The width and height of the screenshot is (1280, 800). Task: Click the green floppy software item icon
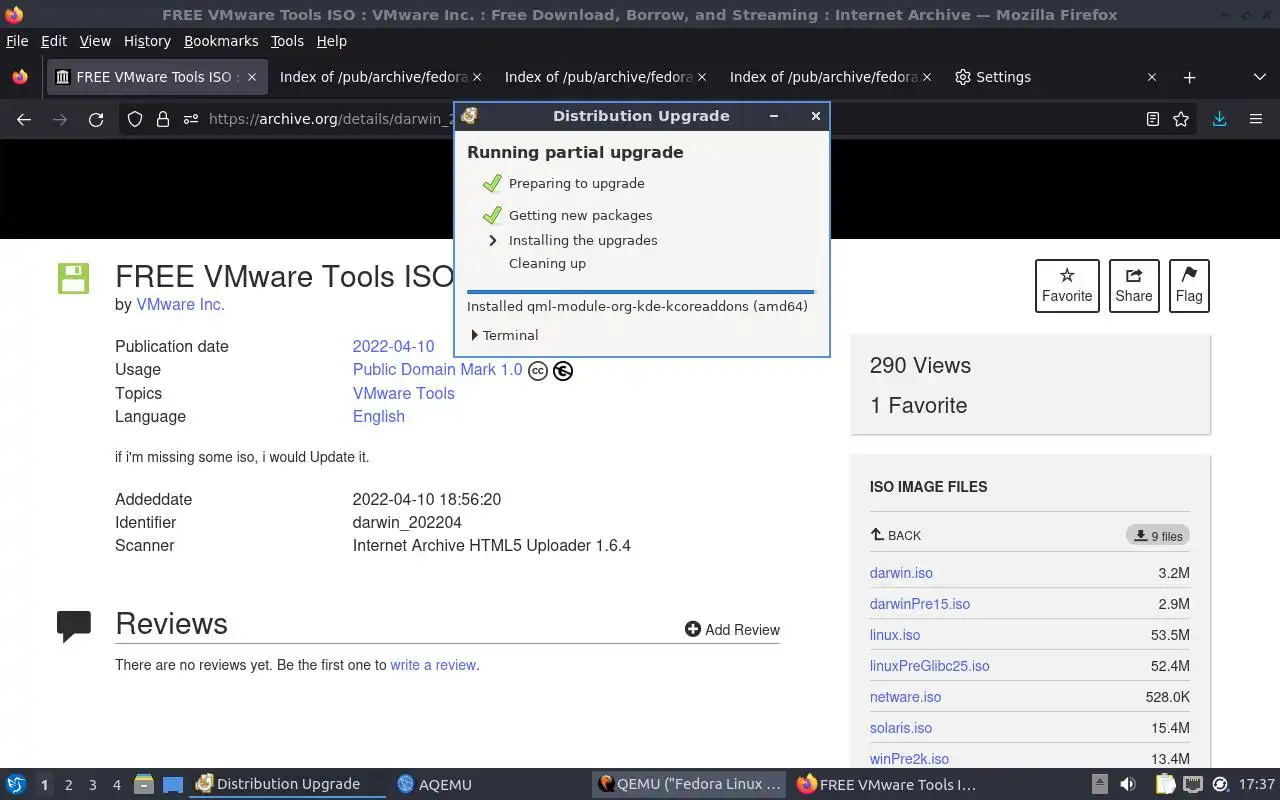coord(73,278)
